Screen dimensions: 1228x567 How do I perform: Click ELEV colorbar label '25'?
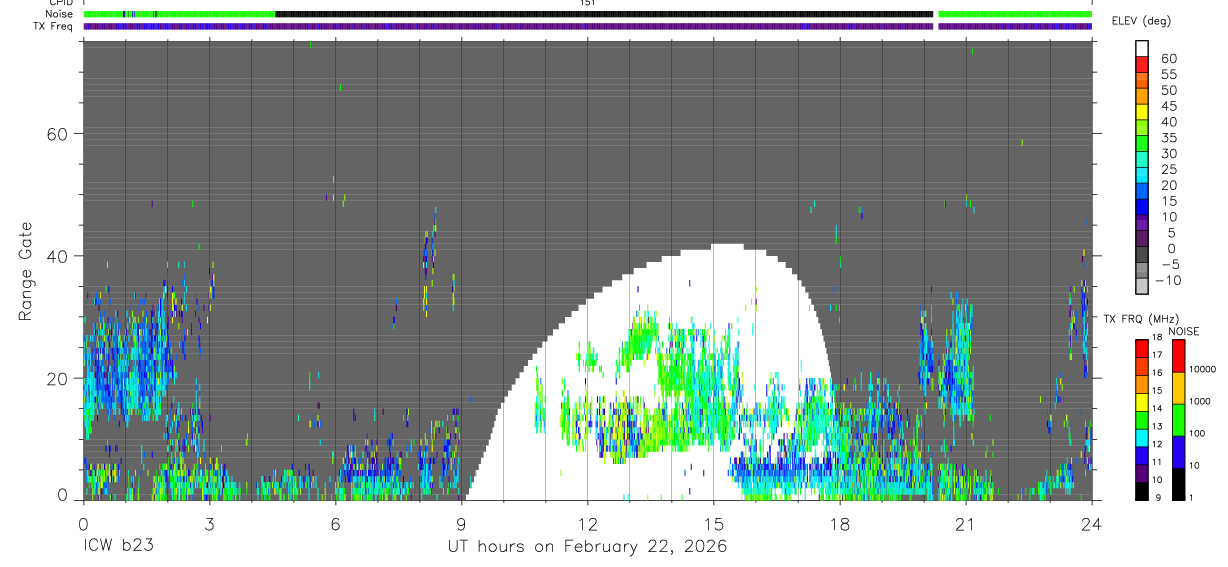pos(1169,169)
